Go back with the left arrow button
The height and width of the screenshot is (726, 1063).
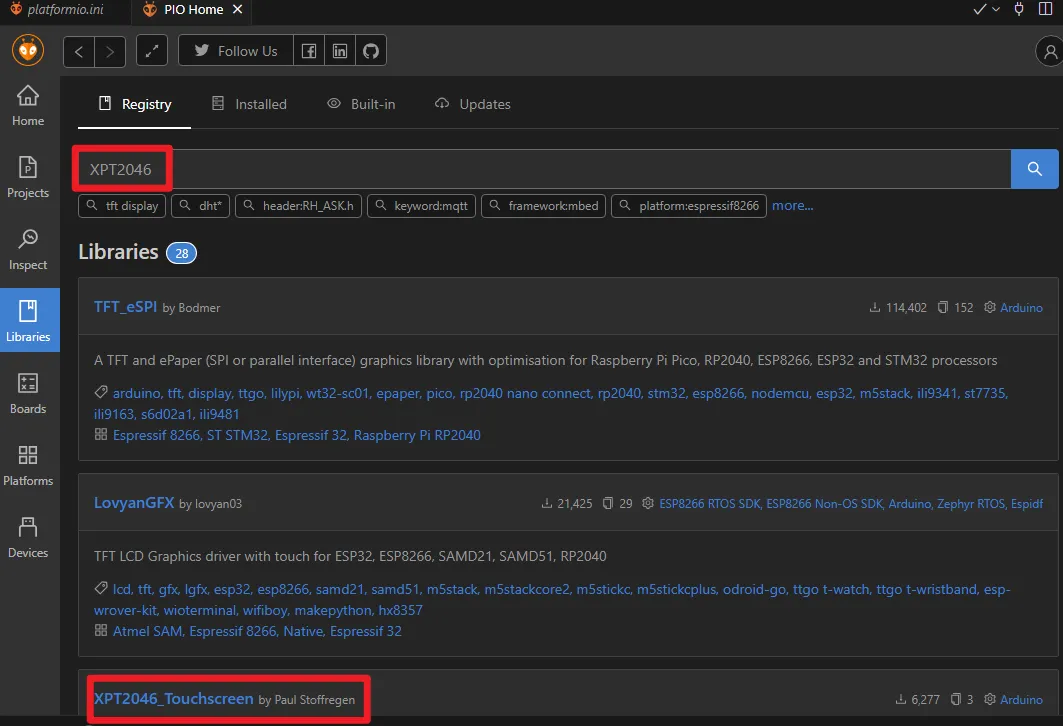79,51
